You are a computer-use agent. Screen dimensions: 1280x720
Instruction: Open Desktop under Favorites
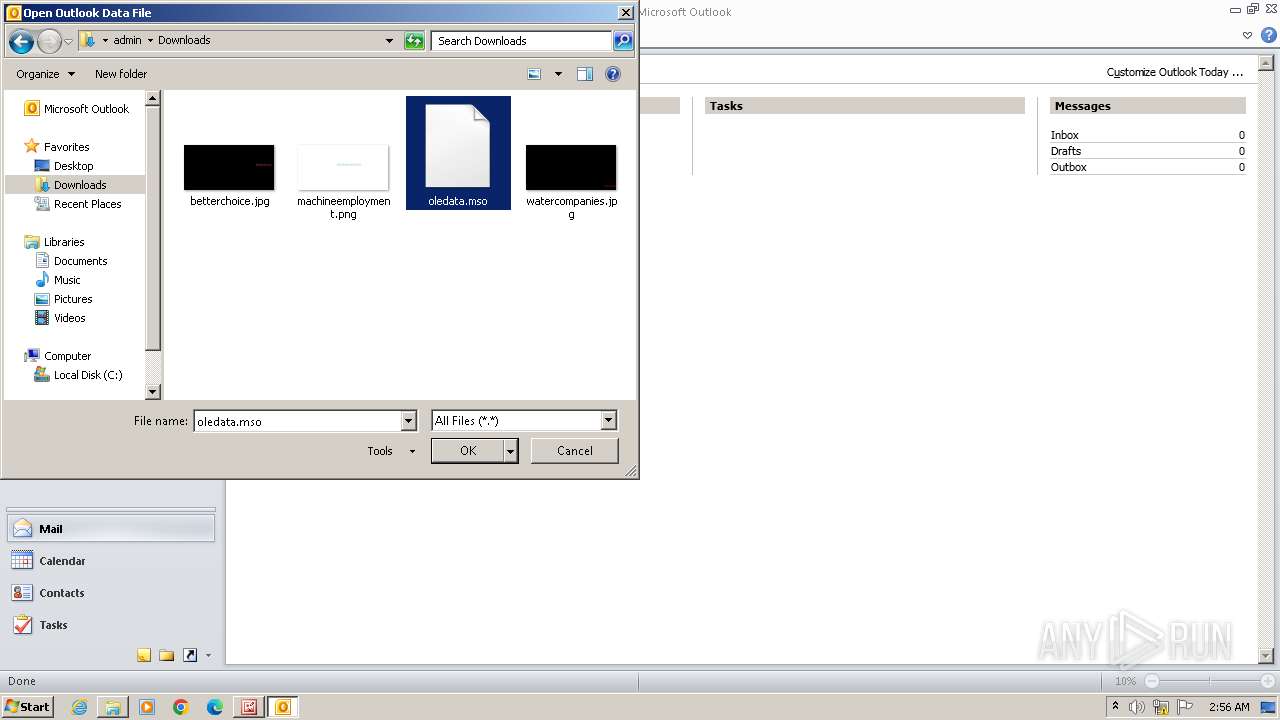[x=64, y=166]
